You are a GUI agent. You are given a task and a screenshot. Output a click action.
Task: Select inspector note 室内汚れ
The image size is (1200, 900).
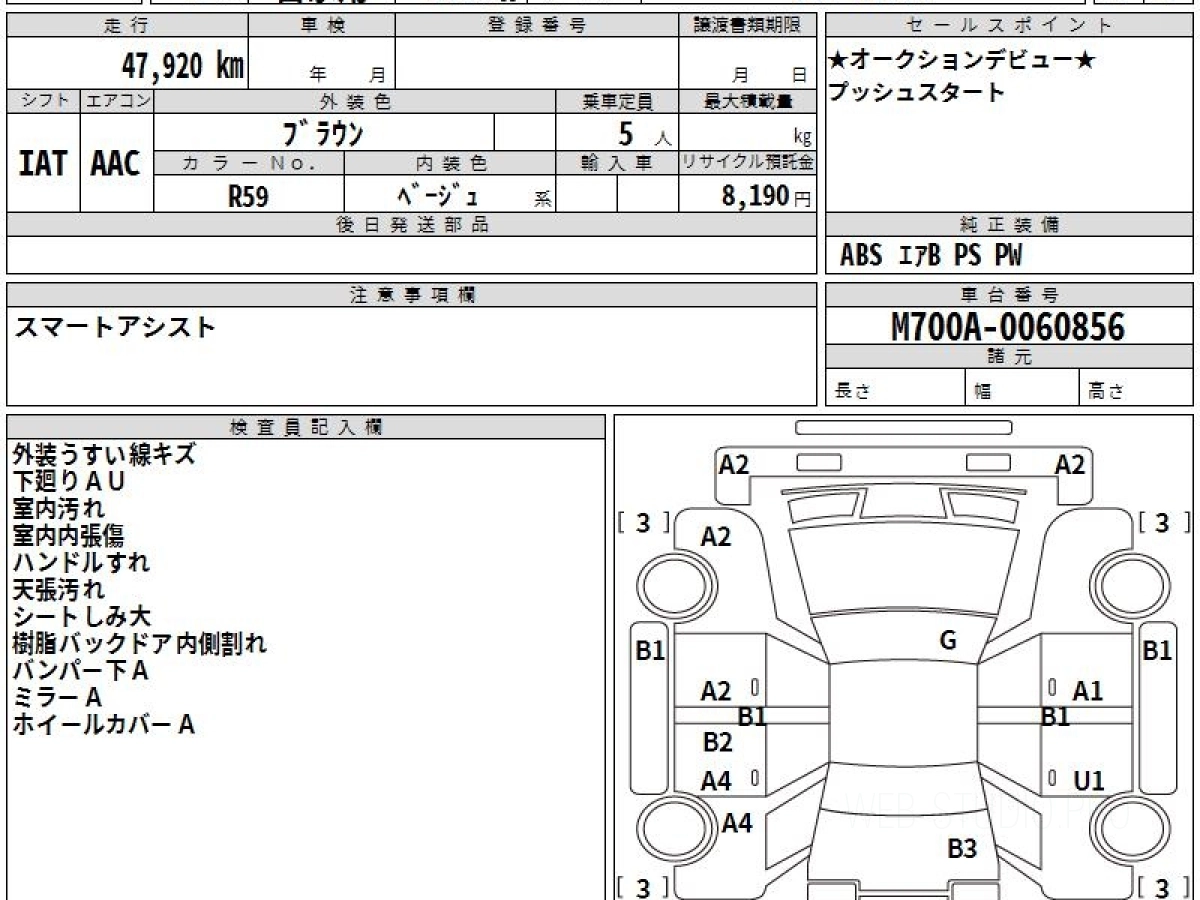pos(58,509)
